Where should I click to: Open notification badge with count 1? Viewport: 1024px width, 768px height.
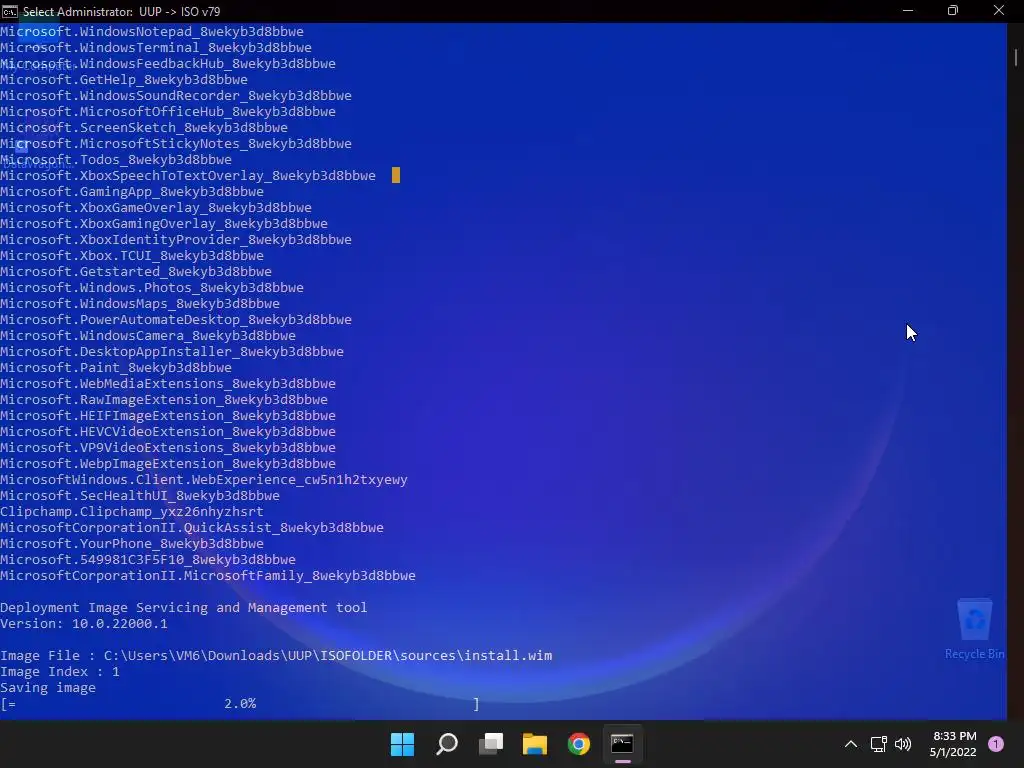coord(996,744)
